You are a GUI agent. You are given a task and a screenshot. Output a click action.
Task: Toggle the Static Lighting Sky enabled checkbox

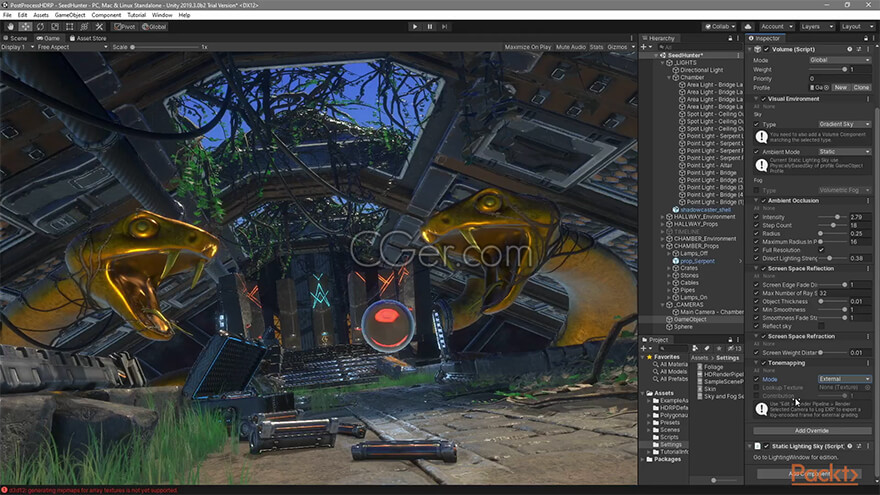(767, 446)
